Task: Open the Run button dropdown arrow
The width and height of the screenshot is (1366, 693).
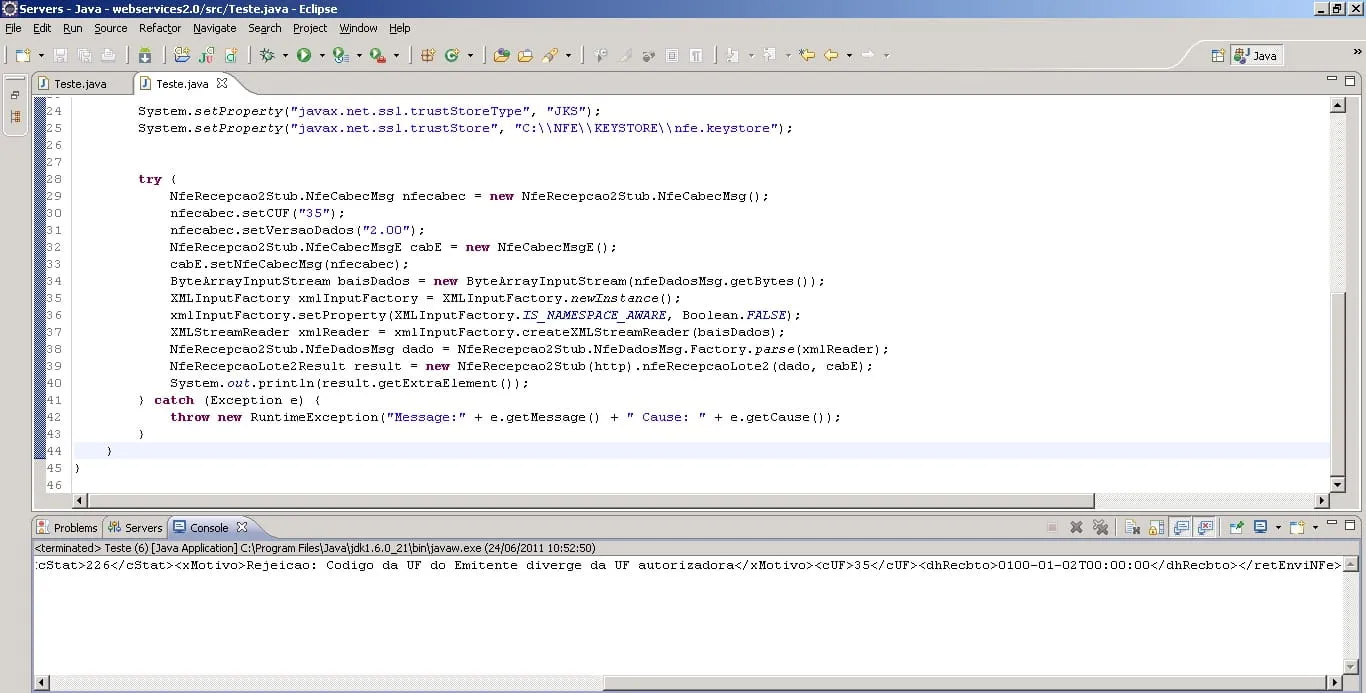Action: [x=321, y=56]
